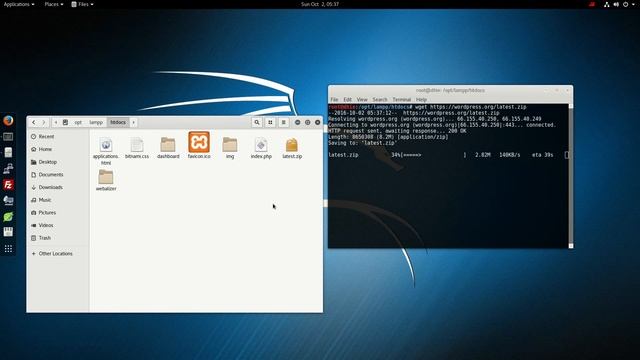Image resolution: width=640 pixels, height=360 pixels.
Task: Open the img folder
Action: (x=230, y=148)
